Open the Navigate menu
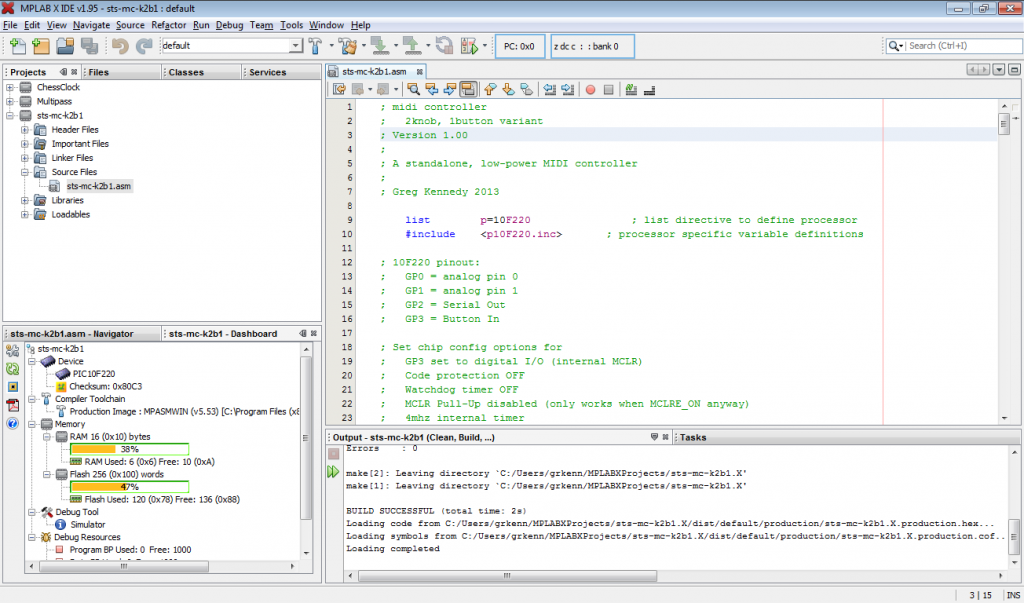This screenshot has height=603, width=1024. click(91, 25)
